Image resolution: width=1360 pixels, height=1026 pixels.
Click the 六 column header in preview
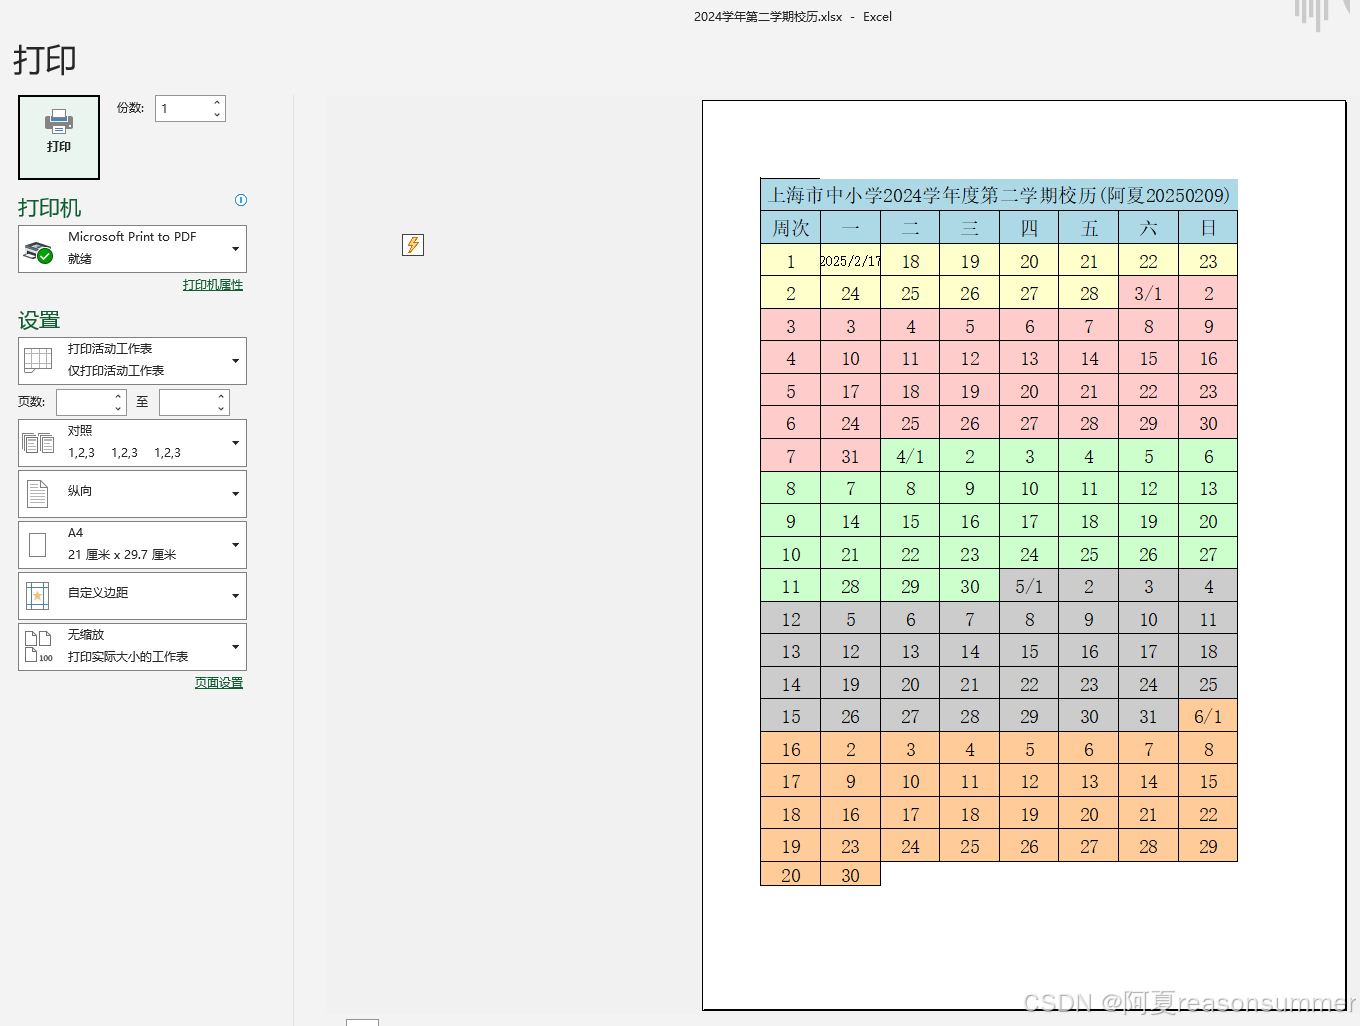click(x=1149, y=228)
